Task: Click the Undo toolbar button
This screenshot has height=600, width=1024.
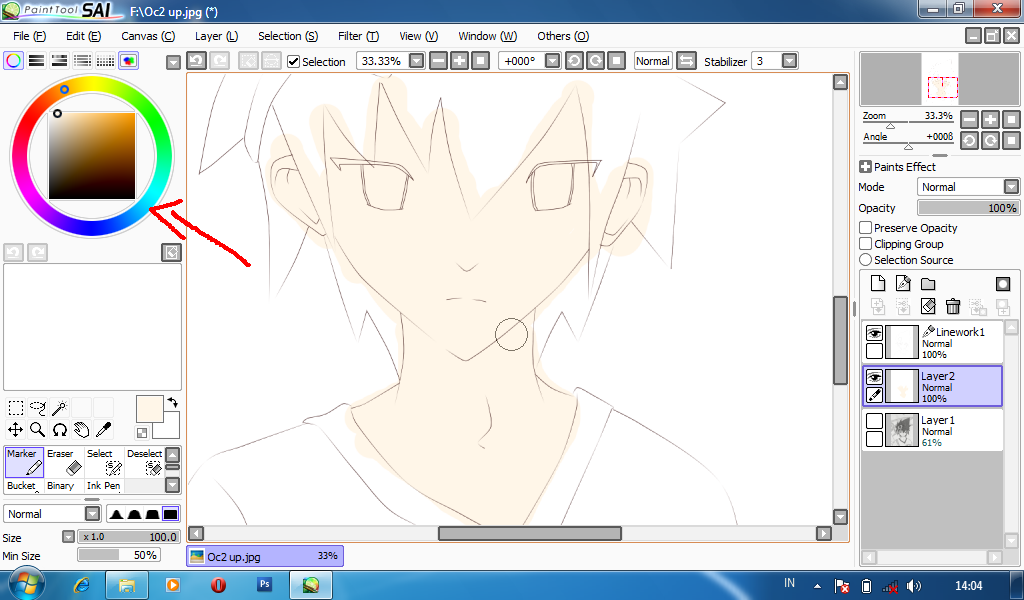Action: tap(197, 61)
